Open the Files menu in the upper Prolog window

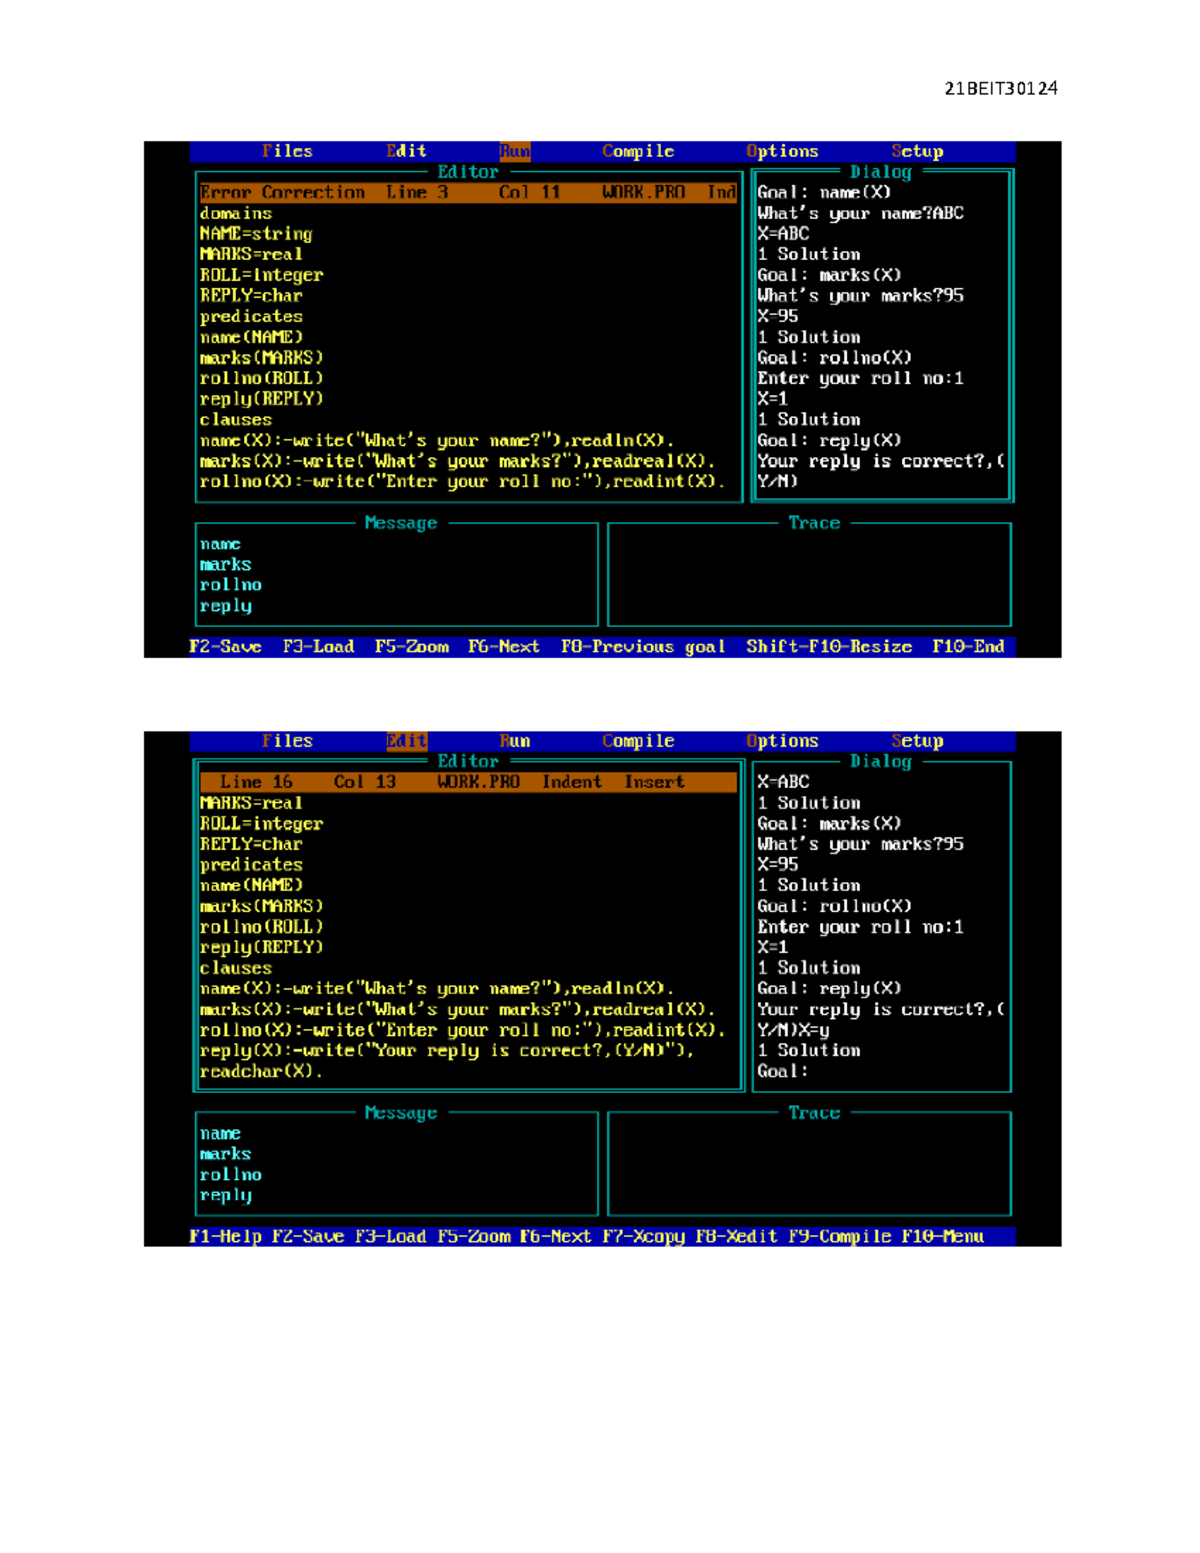[287, 151]
